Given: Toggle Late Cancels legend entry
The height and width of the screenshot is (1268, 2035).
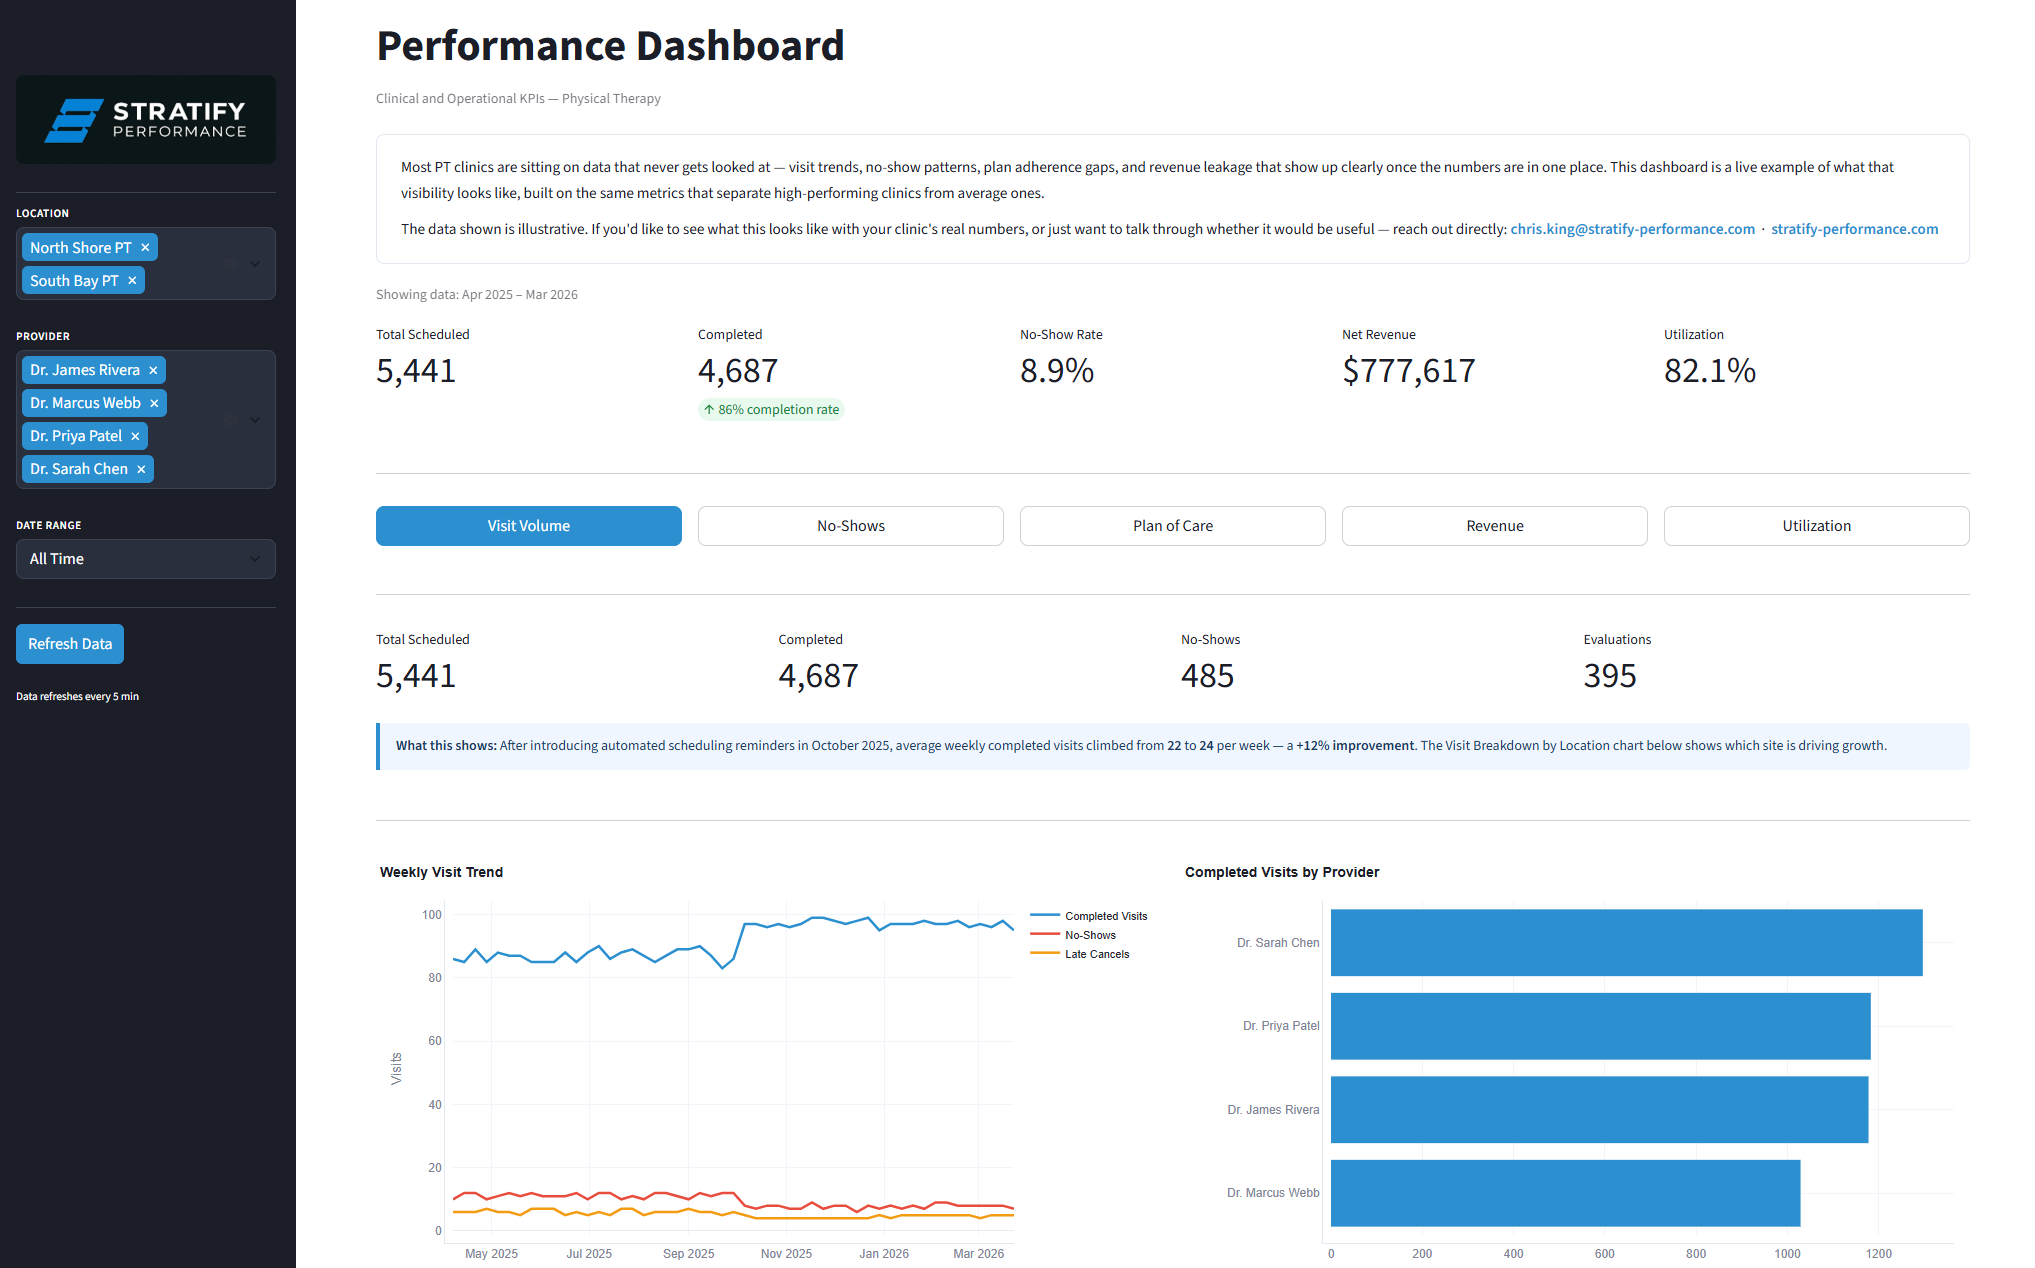Looking at the screenshot, I should point(1080,954).
